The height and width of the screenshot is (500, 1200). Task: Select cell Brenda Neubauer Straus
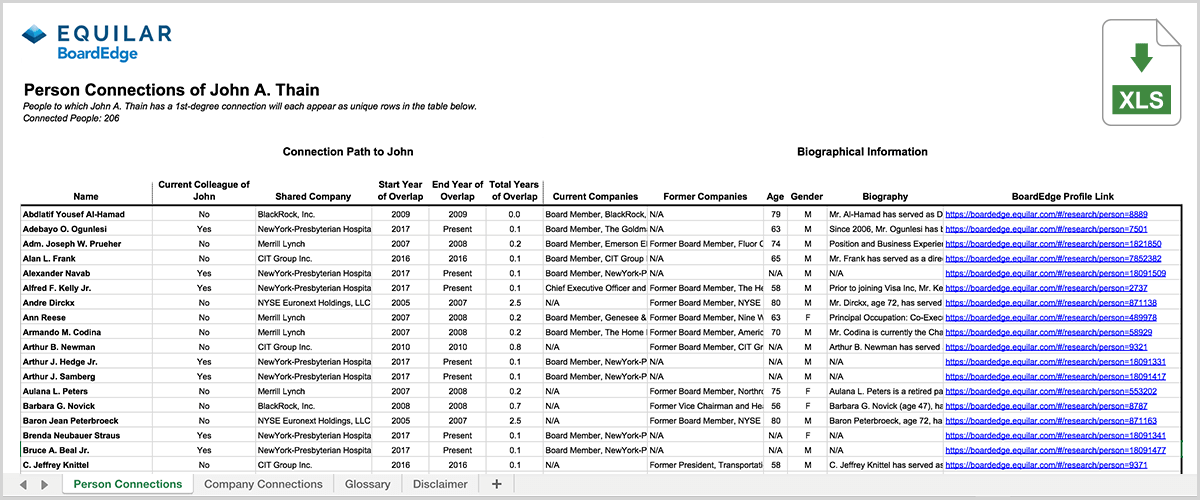click(x=86, y=436)
